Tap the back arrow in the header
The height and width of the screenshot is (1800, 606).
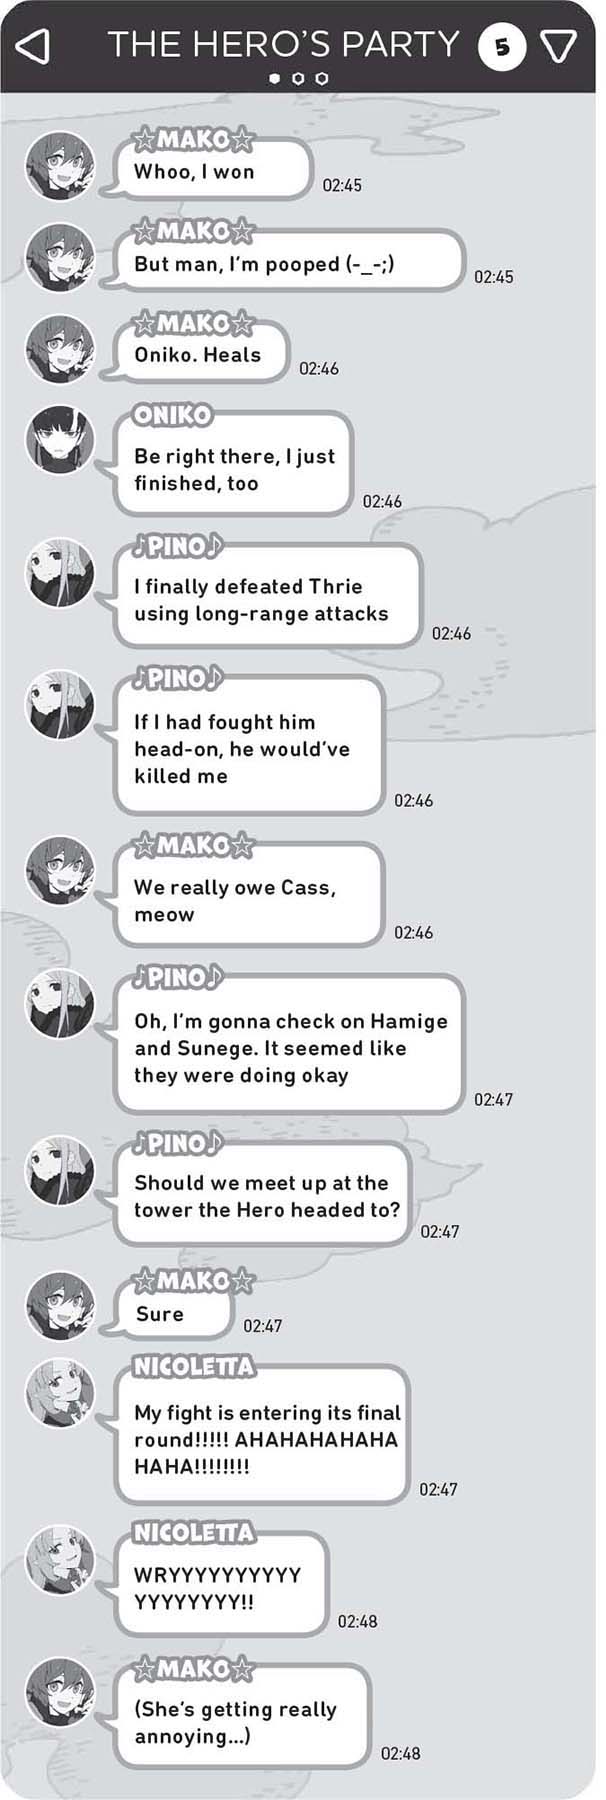click(x=33, y=46)
